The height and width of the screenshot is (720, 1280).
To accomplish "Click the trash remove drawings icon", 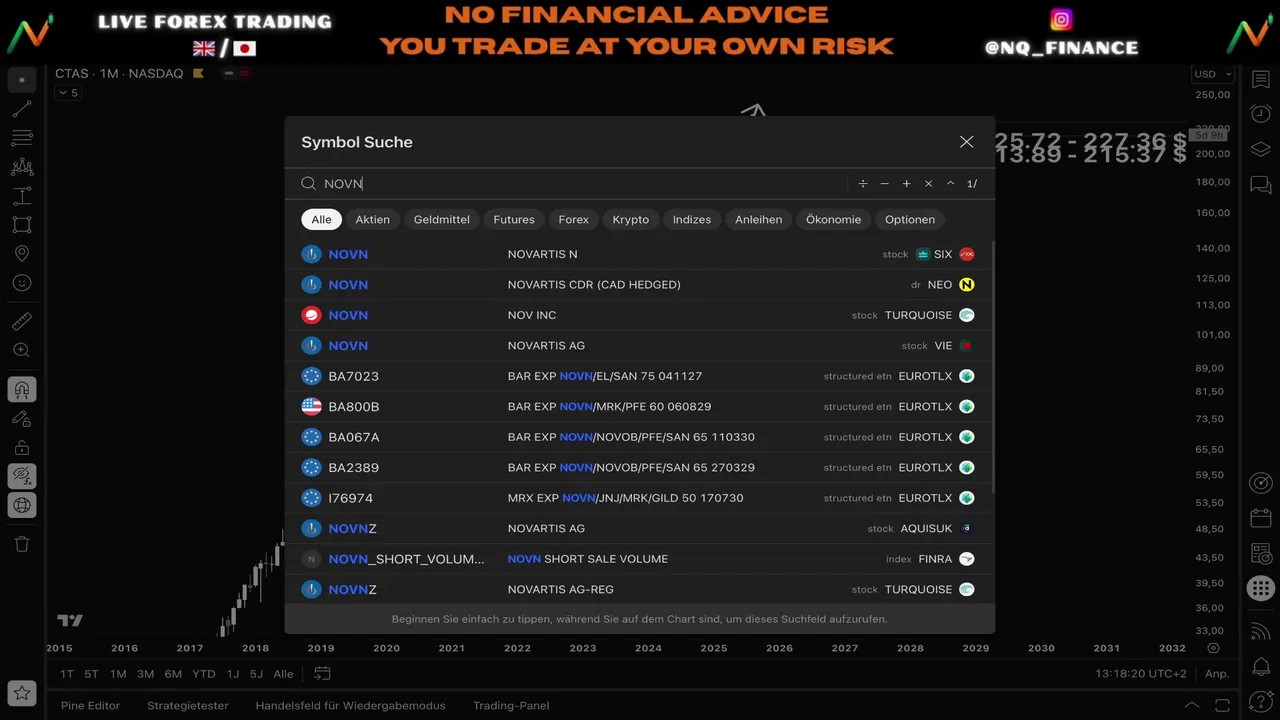I will tap(22, 544).
